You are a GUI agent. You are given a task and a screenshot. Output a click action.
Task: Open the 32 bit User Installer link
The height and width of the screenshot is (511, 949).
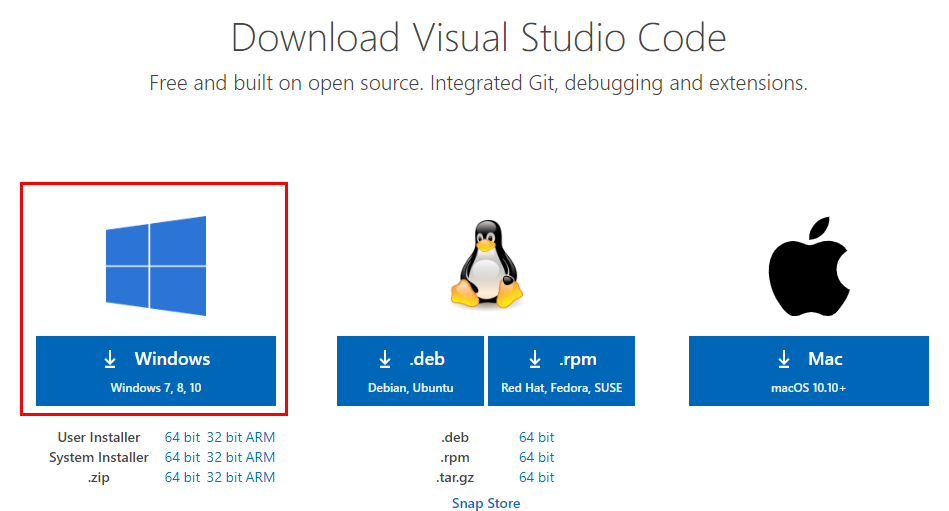[224, 437]
